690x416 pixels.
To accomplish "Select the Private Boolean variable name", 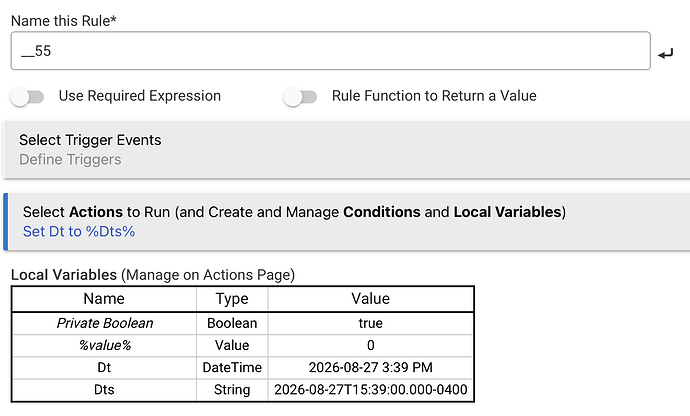I will pos(105,323).
